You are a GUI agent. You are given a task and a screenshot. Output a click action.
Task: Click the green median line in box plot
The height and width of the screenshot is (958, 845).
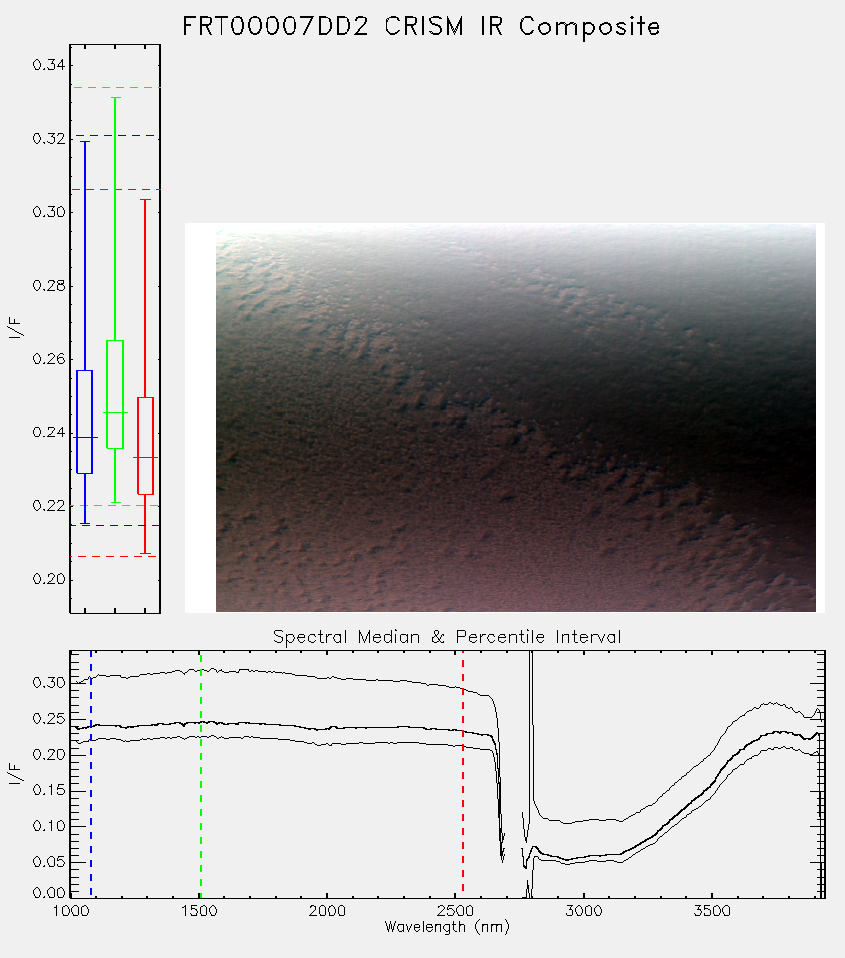(x=115, y=412)
